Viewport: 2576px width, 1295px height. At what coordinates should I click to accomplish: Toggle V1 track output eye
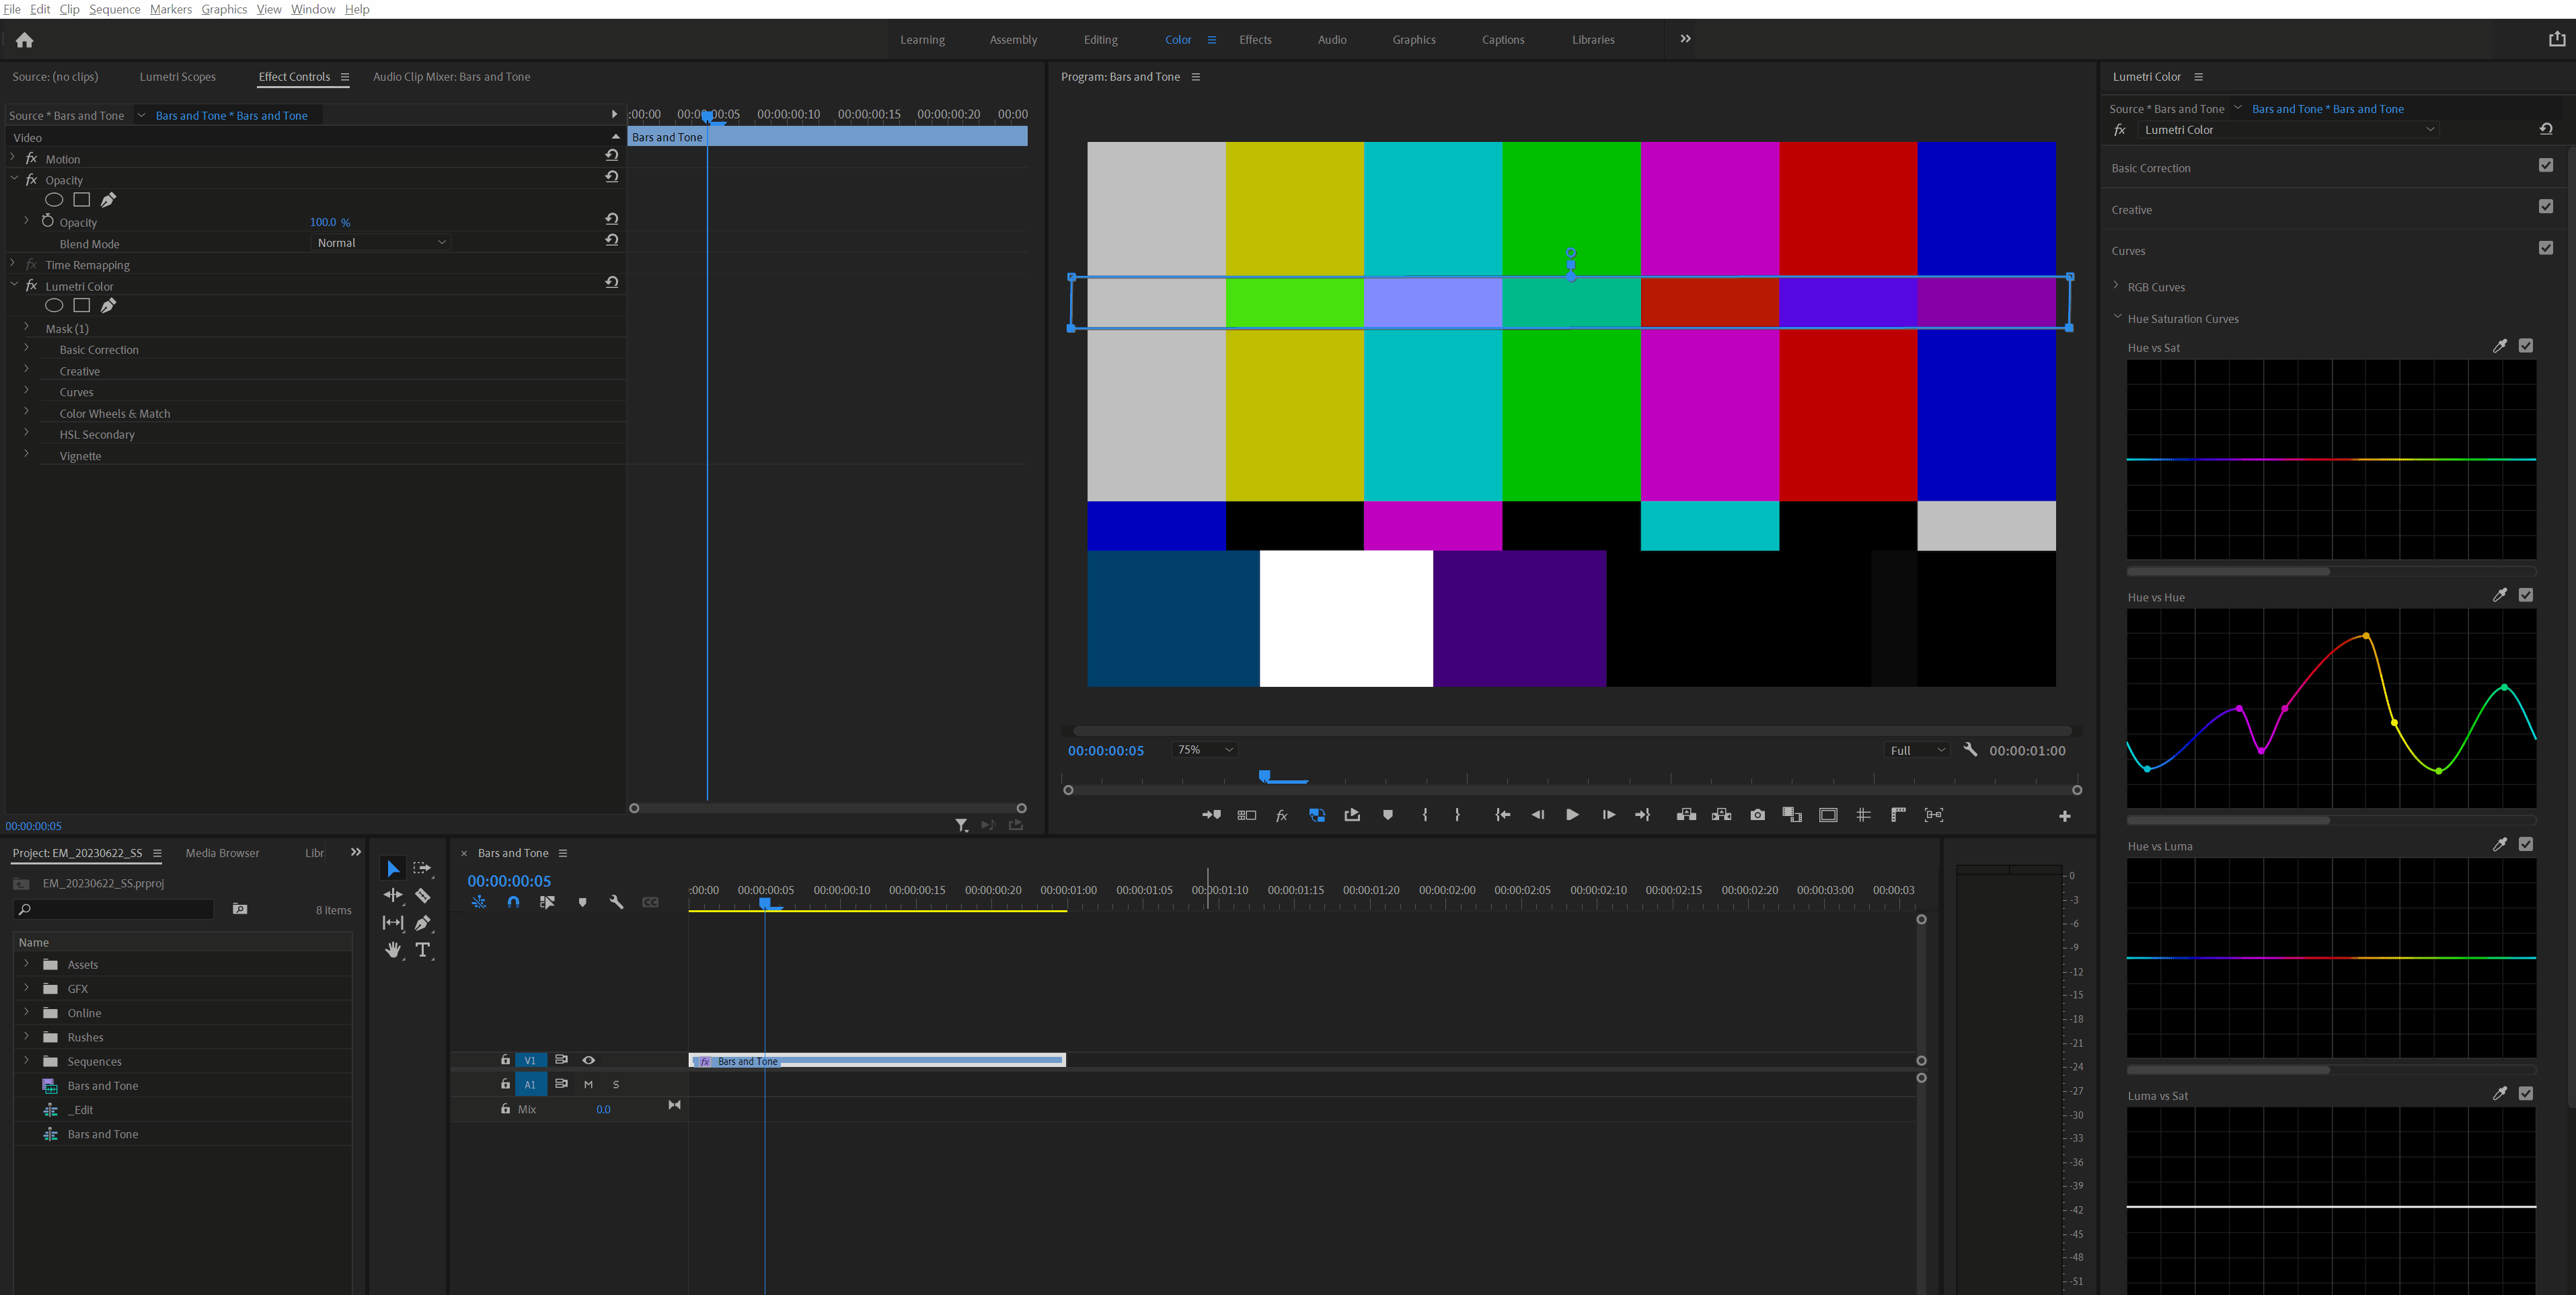click(589, 1060)
